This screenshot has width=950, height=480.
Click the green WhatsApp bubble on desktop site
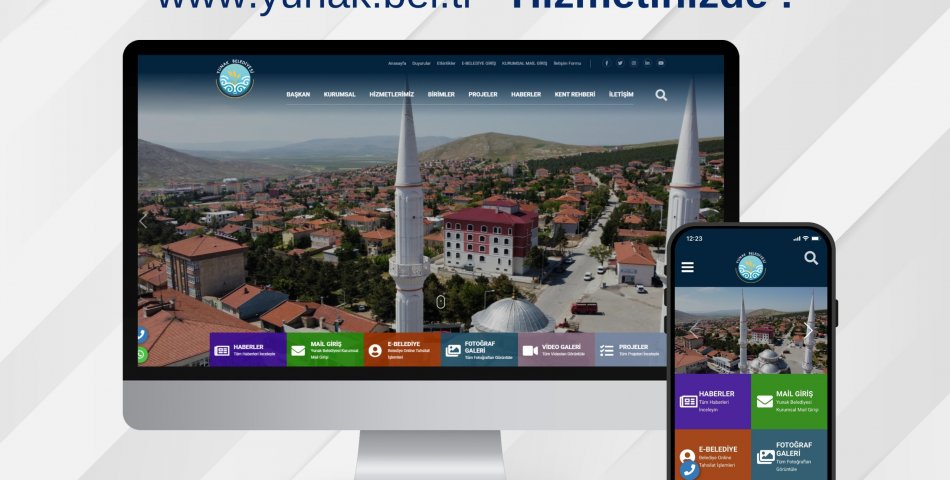click(x=142, y=355)
